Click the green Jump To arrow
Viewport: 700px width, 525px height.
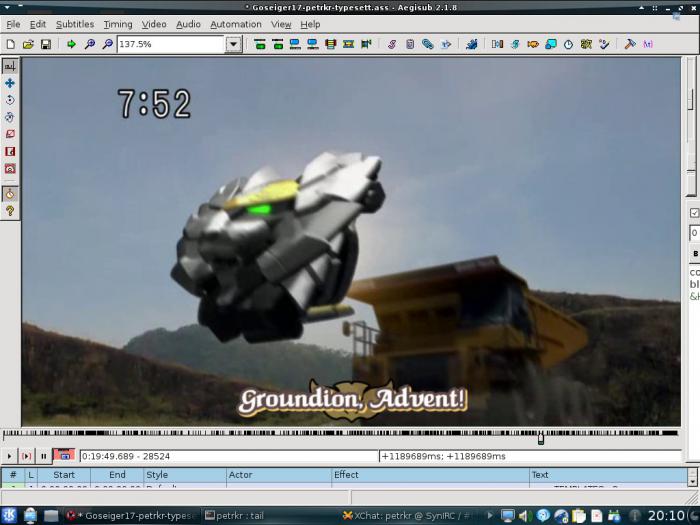(71, 44)
